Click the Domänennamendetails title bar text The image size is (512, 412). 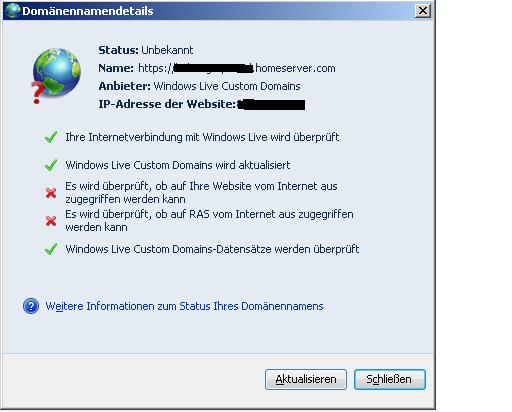tap(88, 11)
